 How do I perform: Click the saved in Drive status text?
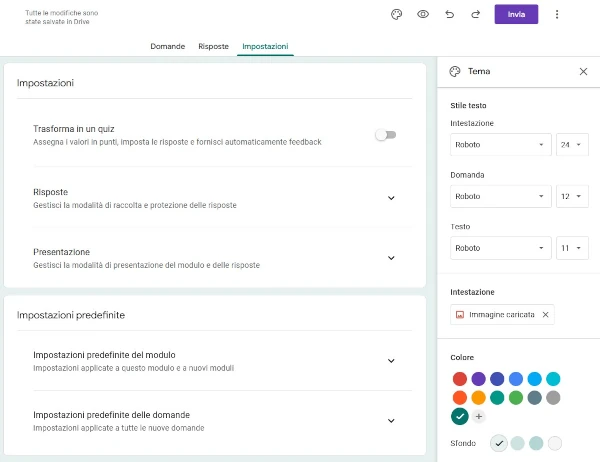(62, 17)
